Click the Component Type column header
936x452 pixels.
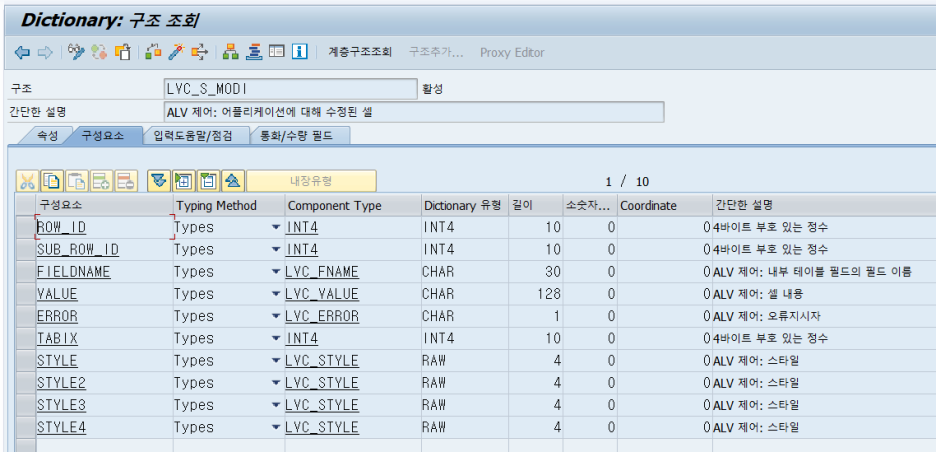pos(353,205)
